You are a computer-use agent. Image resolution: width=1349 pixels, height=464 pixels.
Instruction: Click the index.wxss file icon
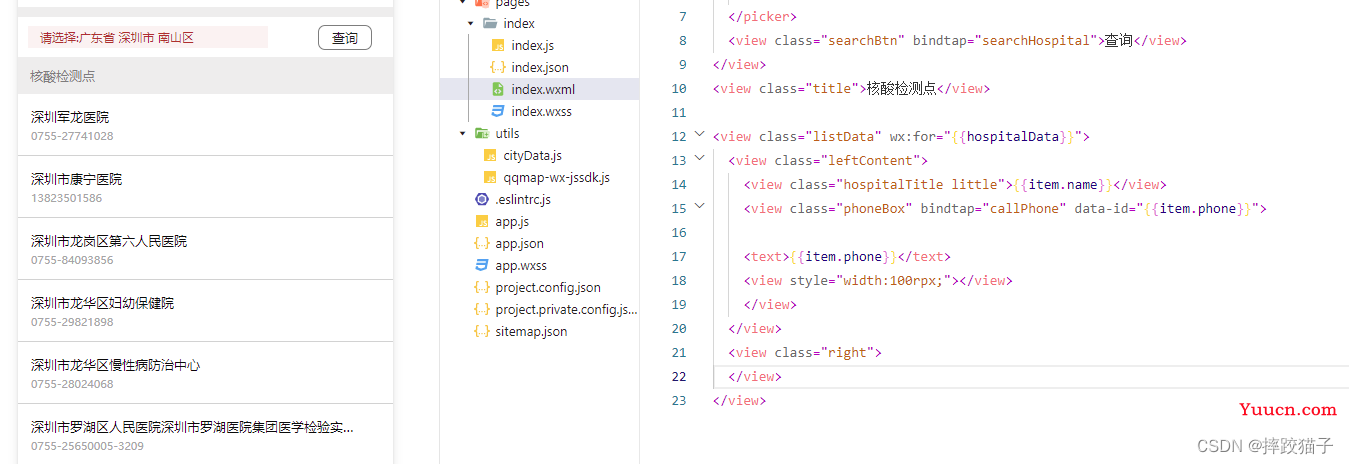(498, 111)
